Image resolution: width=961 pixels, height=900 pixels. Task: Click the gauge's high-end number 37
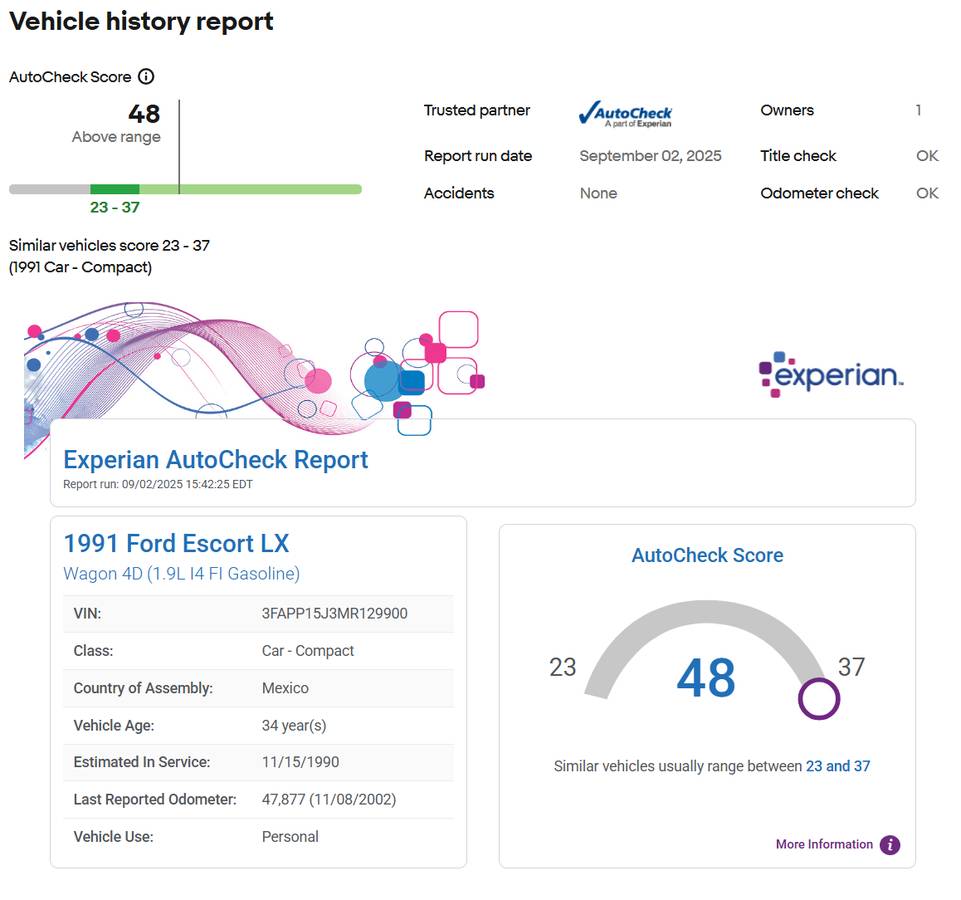[x=851, y=667]
